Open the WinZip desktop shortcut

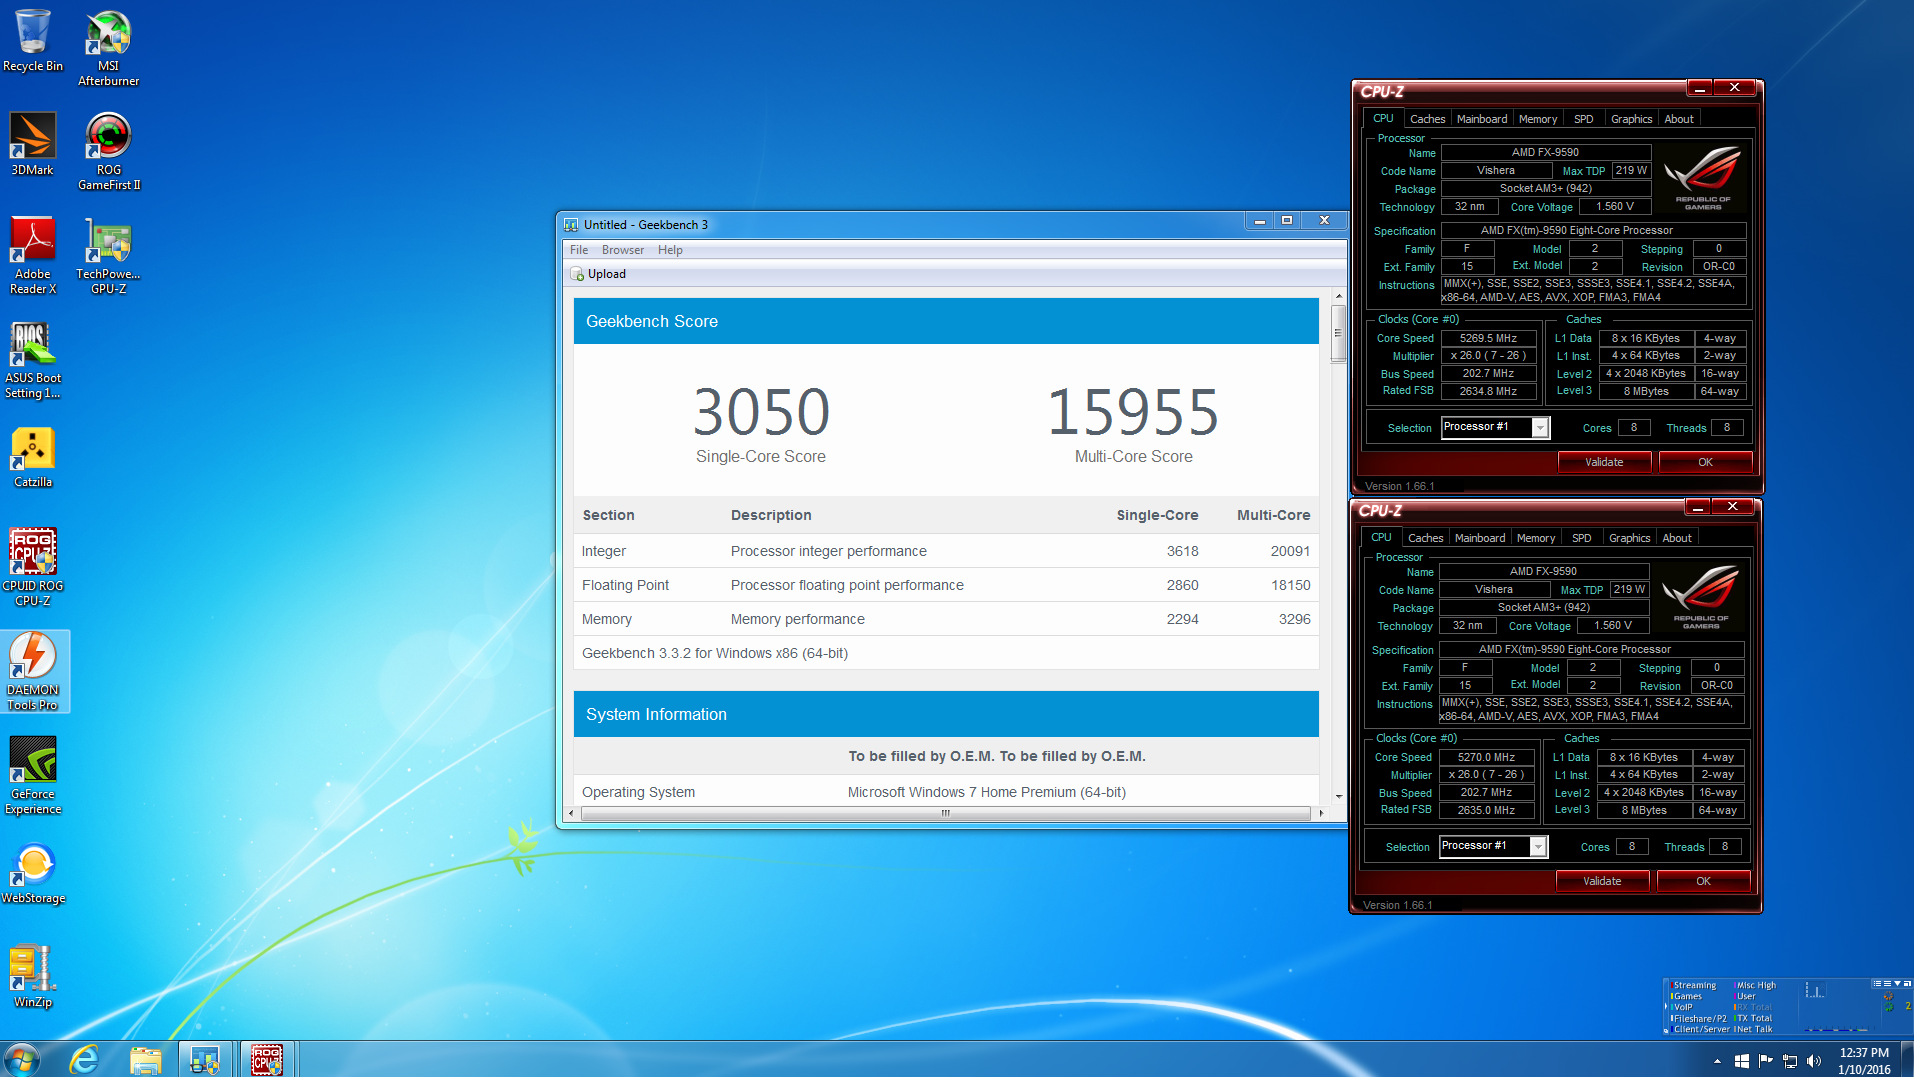[33, 976]
